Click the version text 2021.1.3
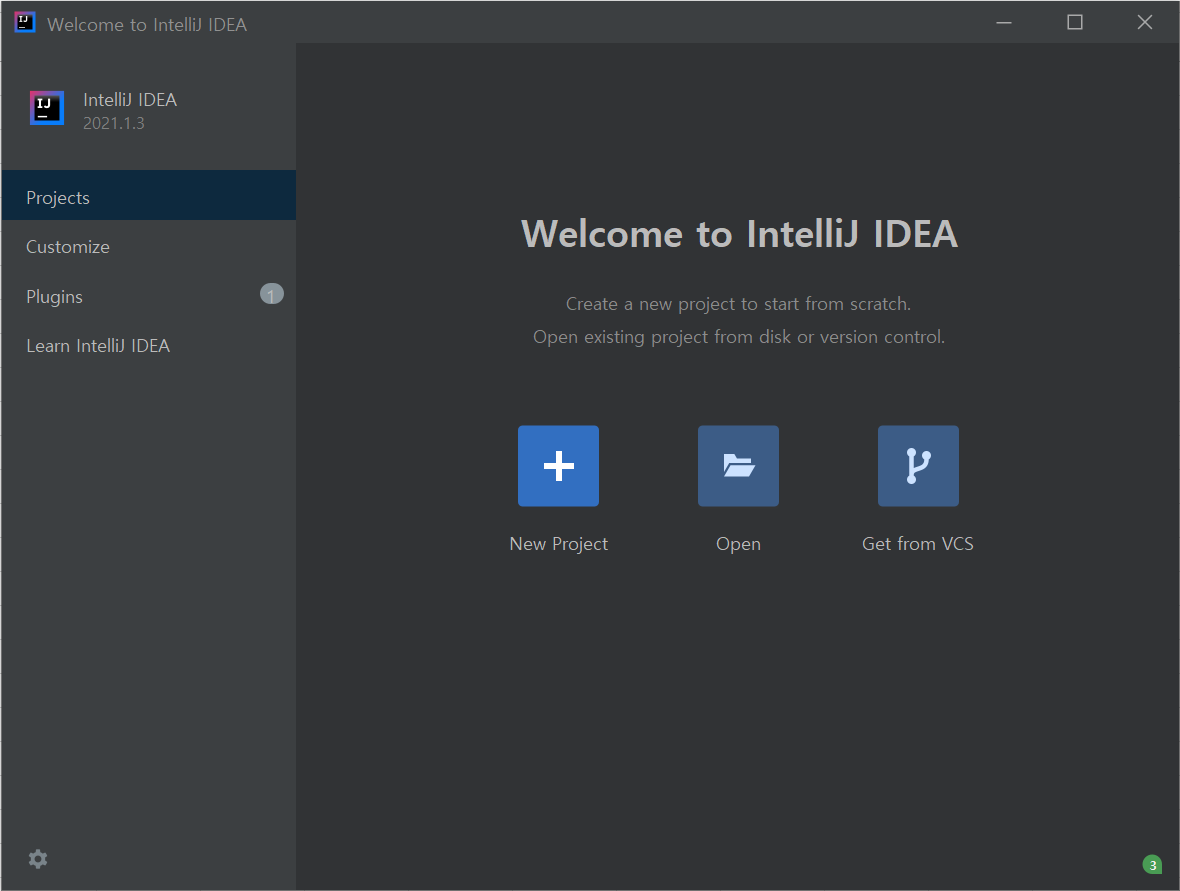Screen dimensions: 1180x891 114,123
